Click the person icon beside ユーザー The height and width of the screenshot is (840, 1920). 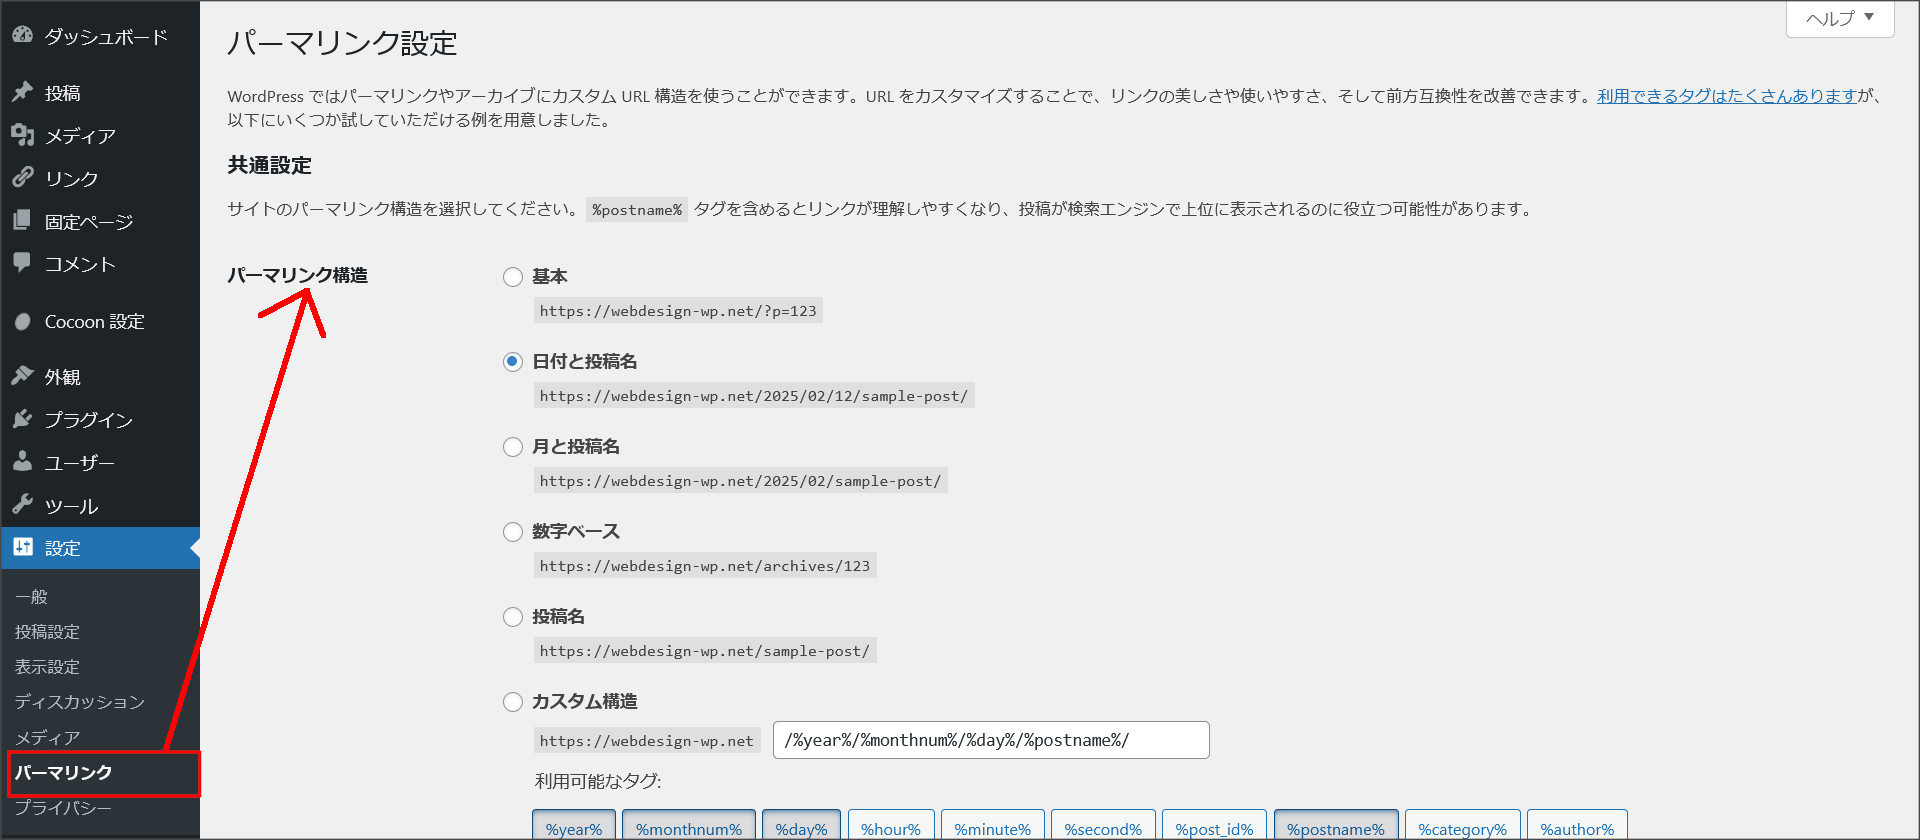(x=23, y=462)
